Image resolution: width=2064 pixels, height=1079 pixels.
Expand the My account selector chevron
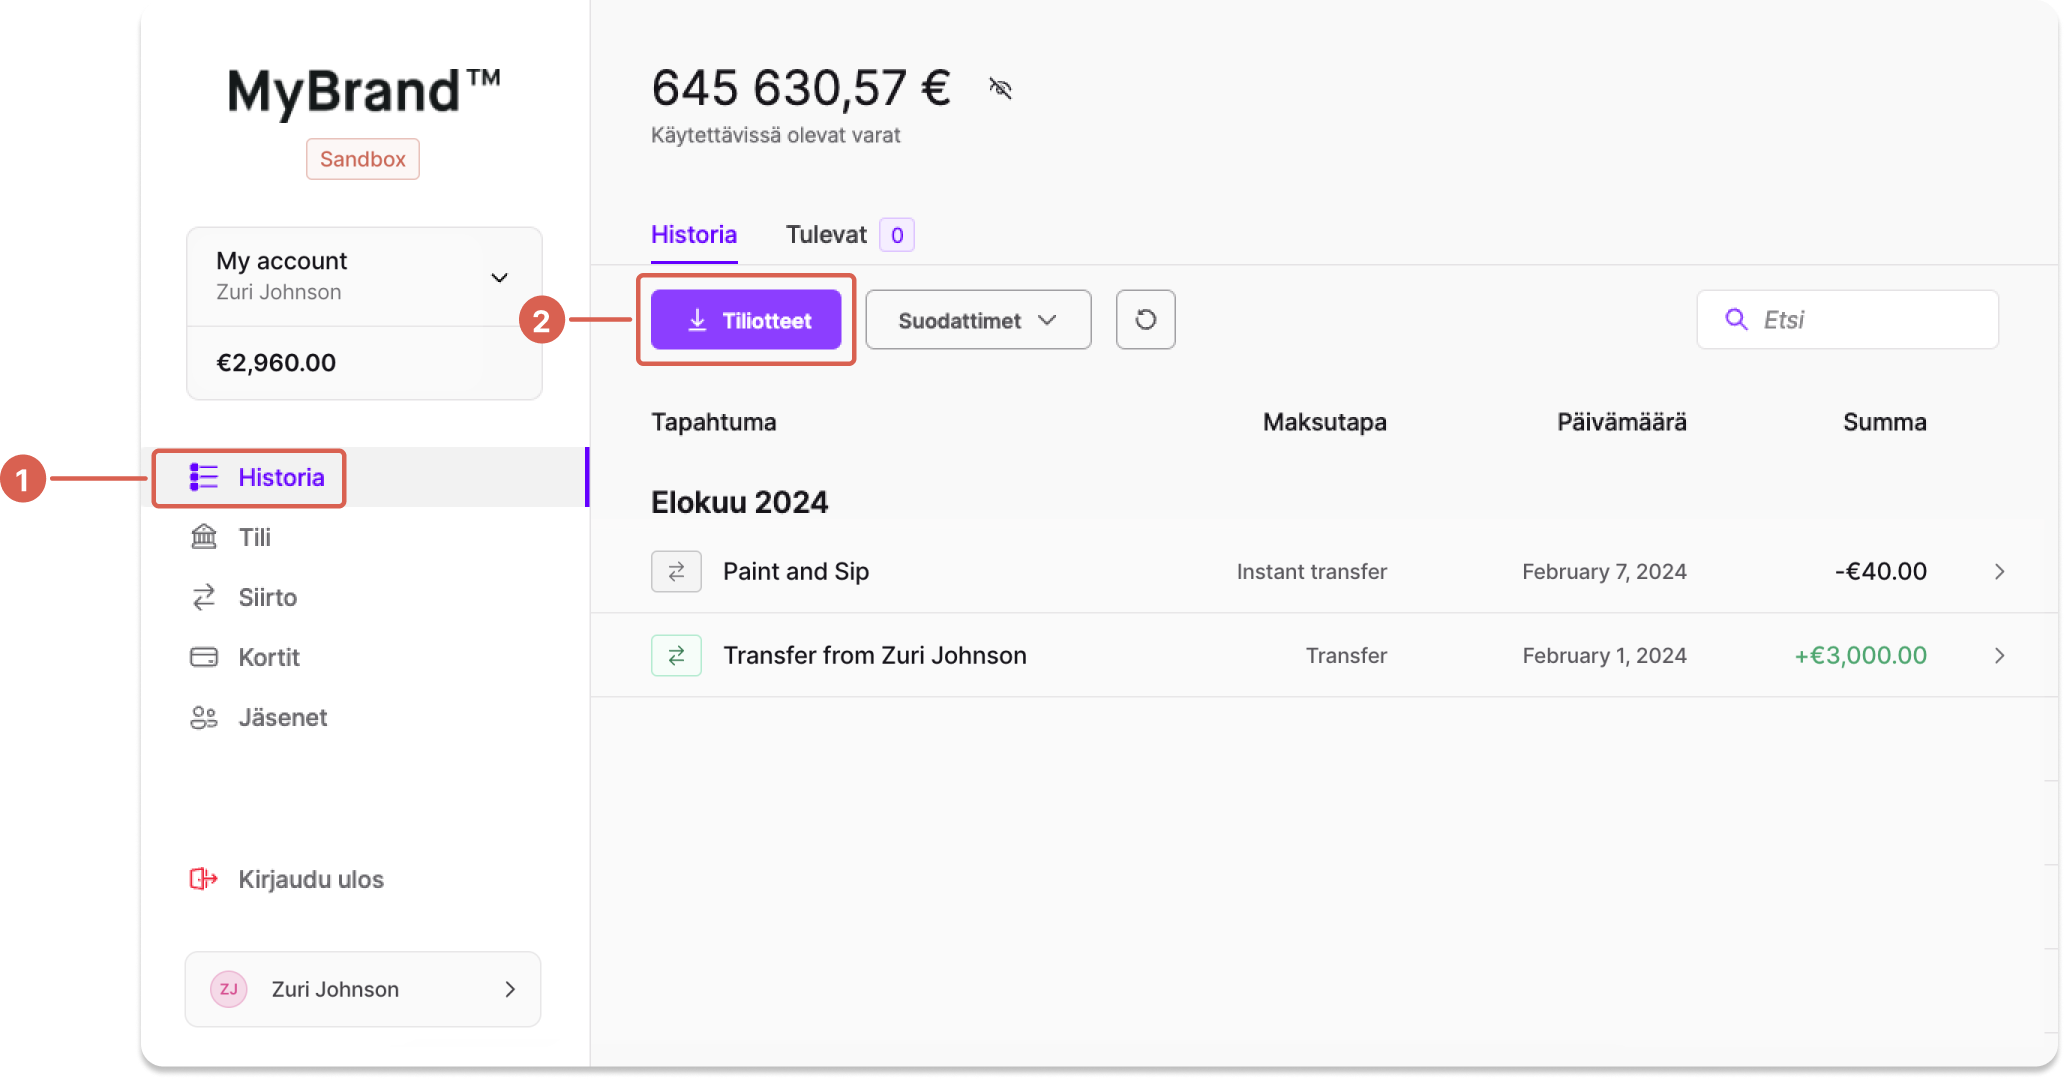[x=499, y=277]
